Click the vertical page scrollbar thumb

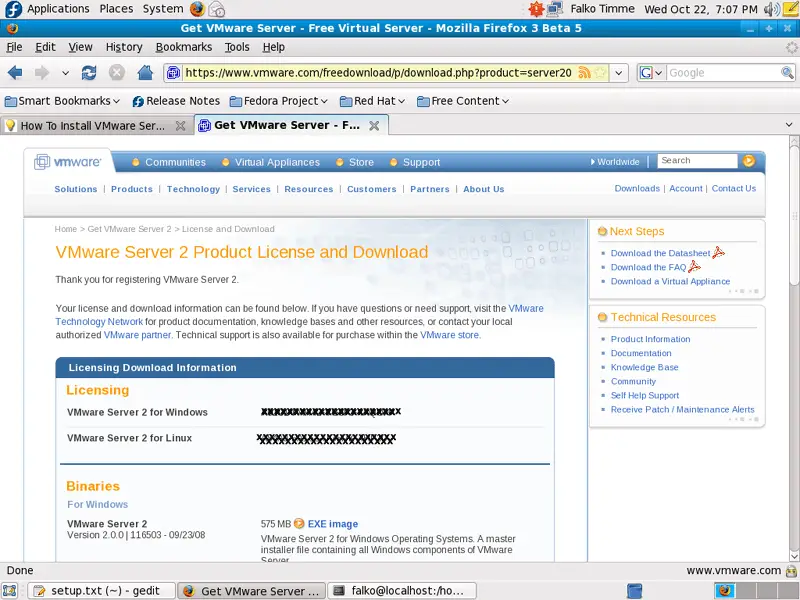[x=794, y=214]
